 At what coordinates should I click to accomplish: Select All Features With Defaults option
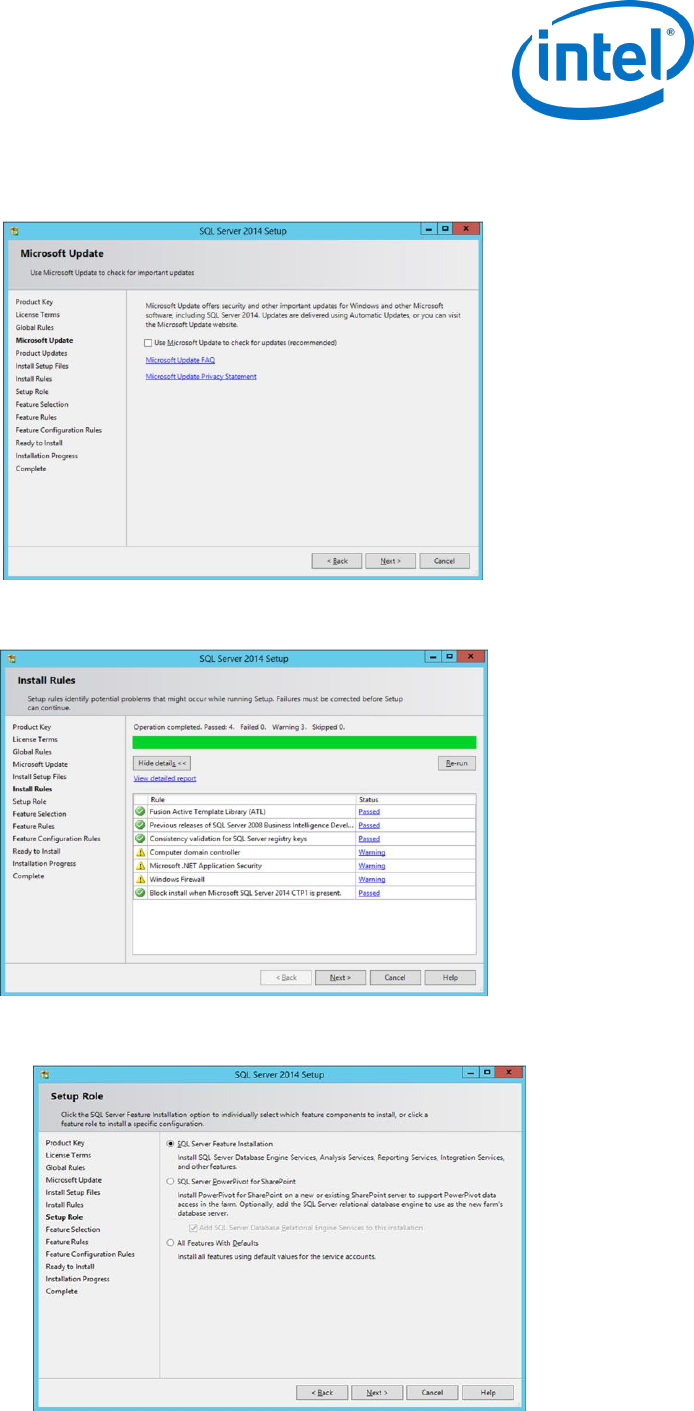coord(170,1242)
